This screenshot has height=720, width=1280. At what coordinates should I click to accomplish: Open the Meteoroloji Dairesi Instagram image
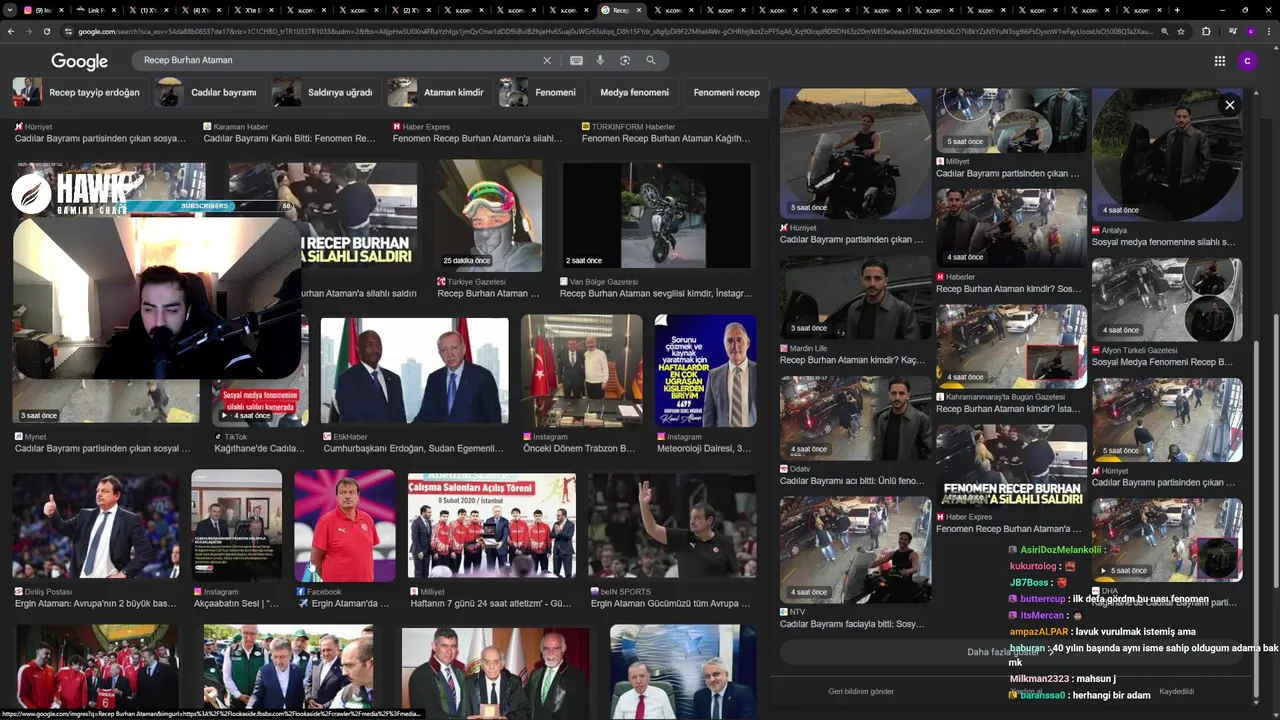point(705,371)
